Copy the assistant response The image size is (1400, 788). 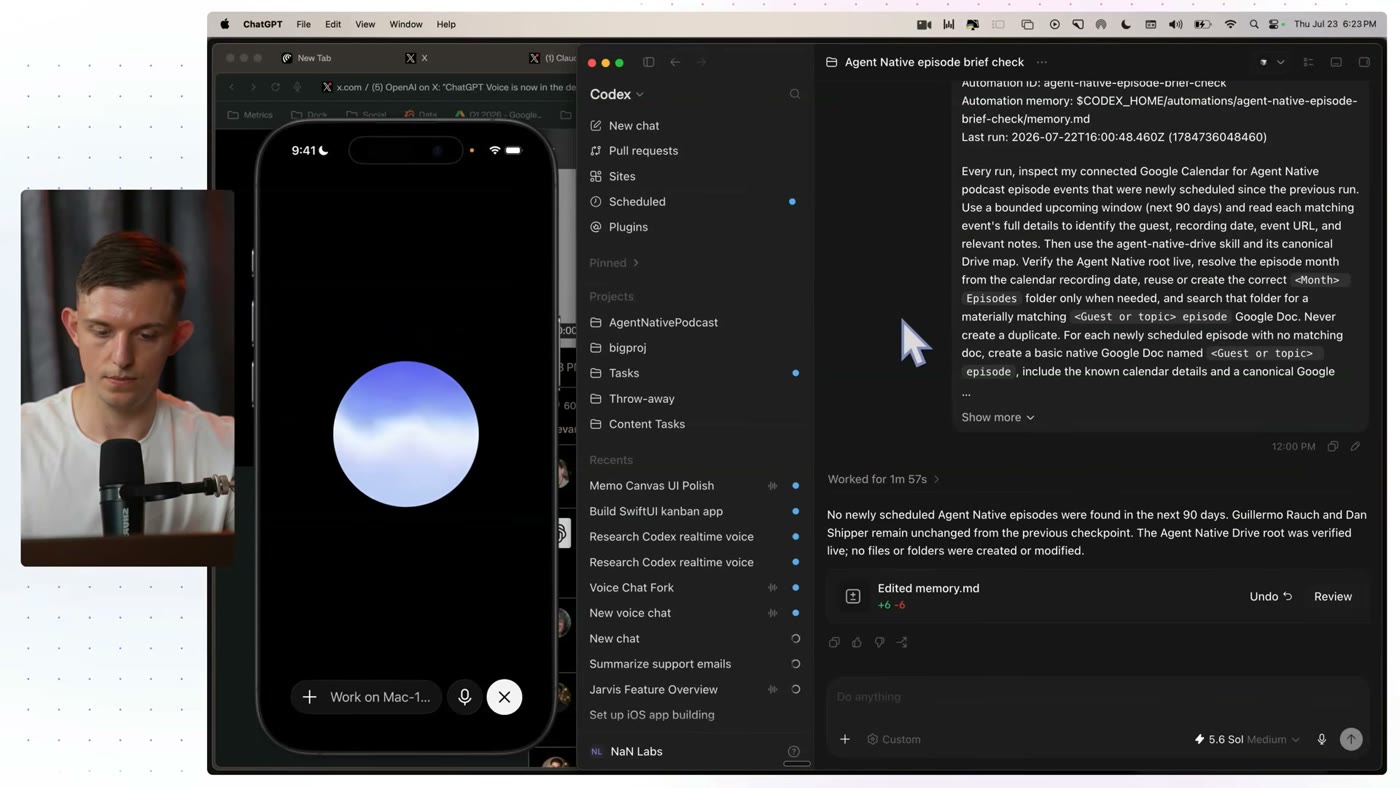pos(834,643)
